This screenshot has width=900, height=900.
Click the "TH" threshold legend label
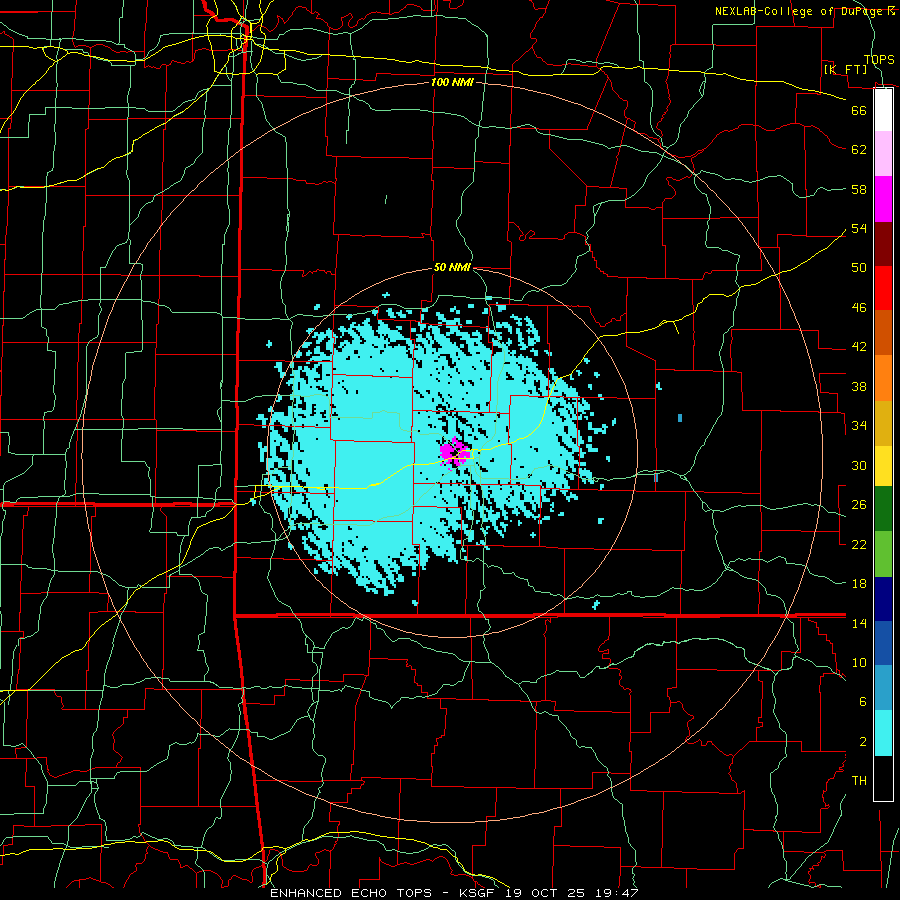[859, 781]
